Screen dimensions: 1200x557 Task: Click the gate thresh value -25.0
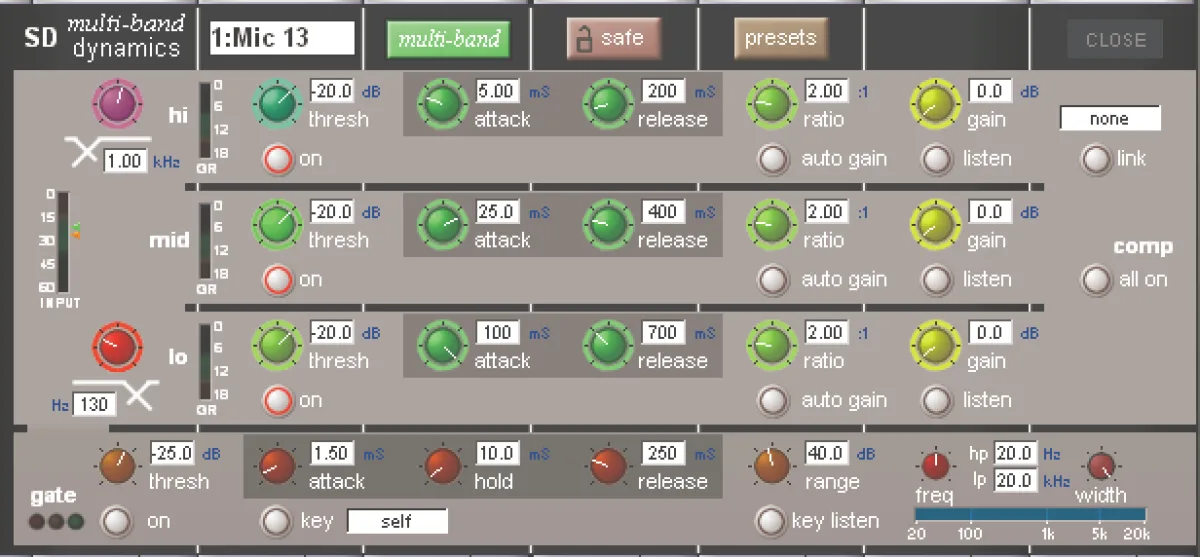click(172, 454)
